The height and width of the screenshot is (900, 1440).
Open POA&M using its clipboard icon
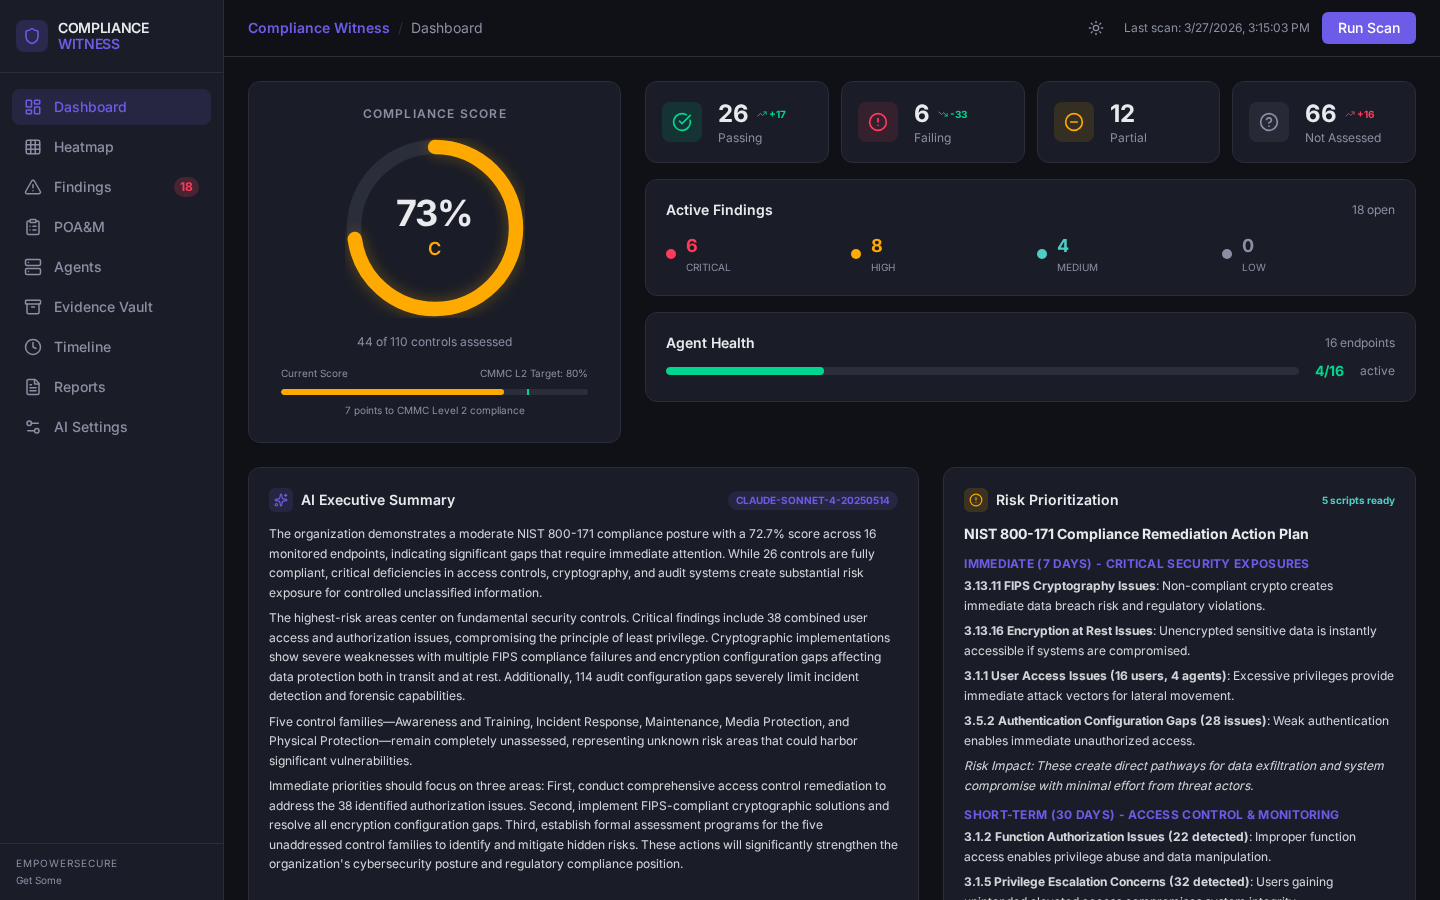(34, 227)
